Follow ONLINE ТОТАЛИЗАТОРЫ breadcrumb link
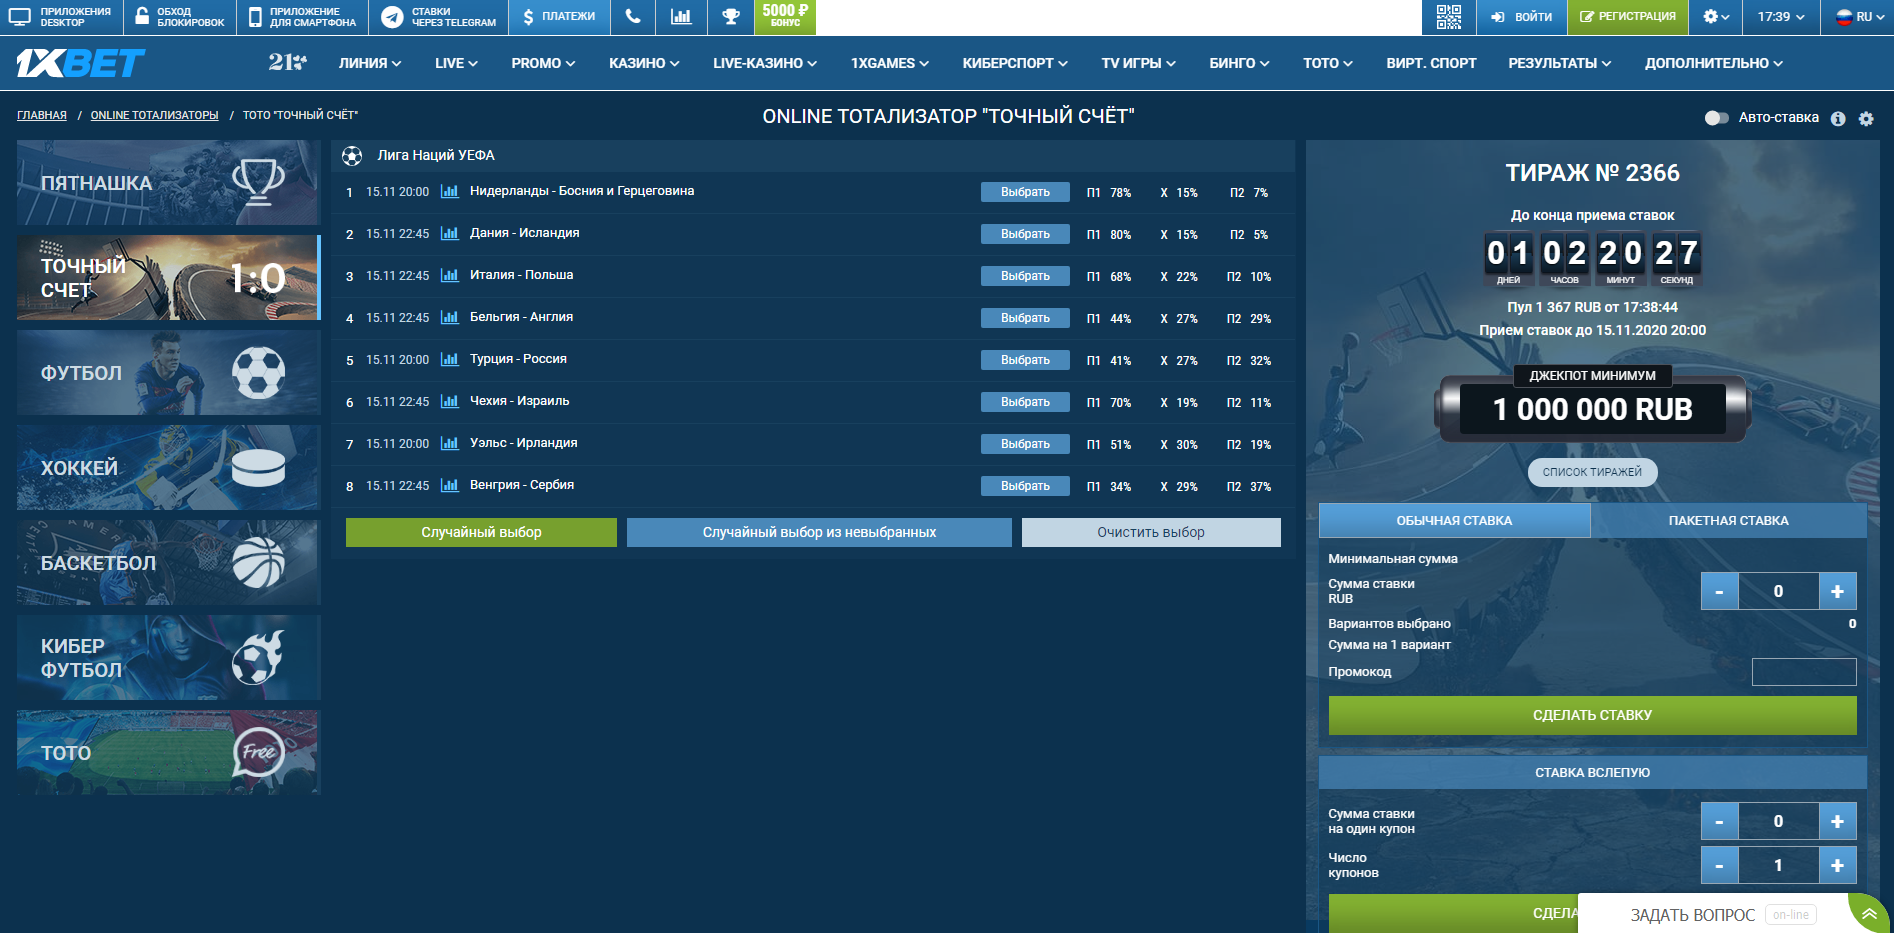This screenshot has width=1894, height=933. point(154,115)
